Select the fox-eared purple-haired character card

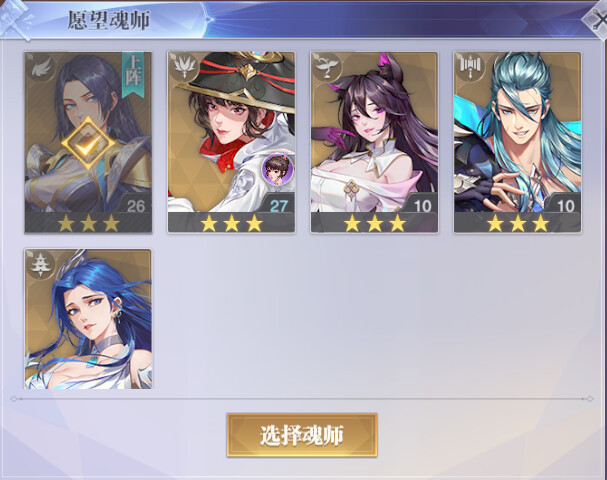coord(374,142)
